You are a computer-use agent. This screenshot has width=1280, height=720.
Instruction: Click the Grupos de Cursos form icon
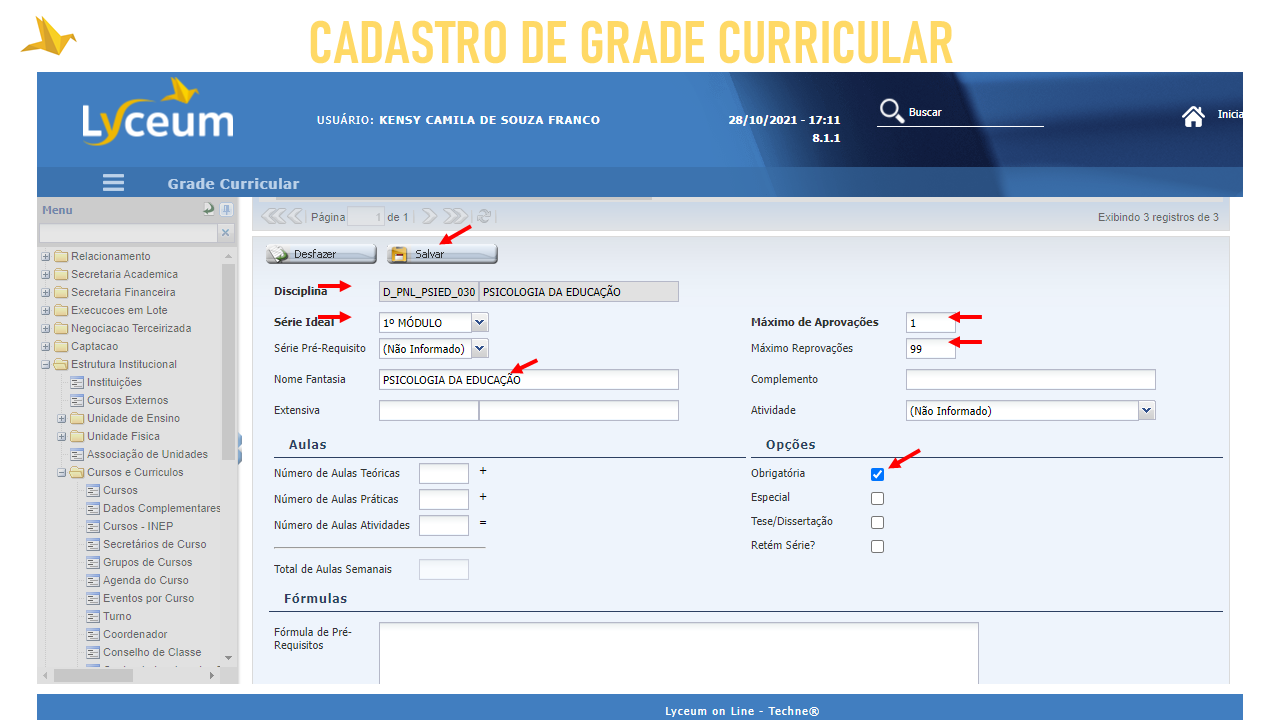pos(93,563)
